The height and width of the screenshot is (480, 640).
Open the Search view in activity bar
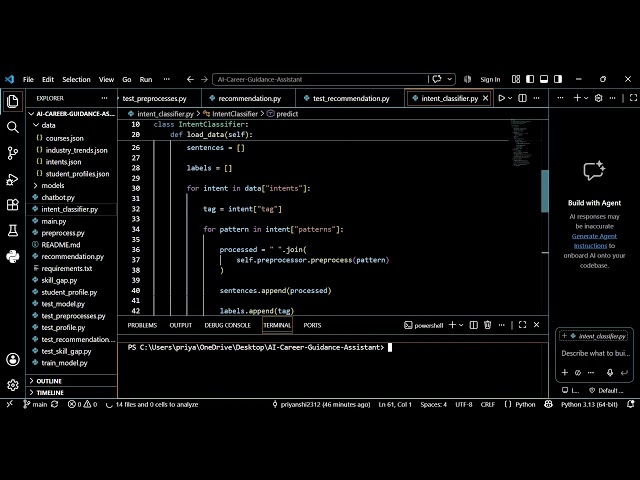(x=13, y=127)
